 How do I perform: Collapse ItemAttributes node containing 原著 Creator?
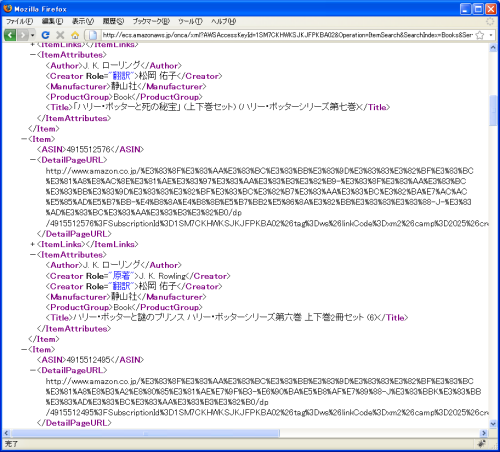click(x=32, y=255)
